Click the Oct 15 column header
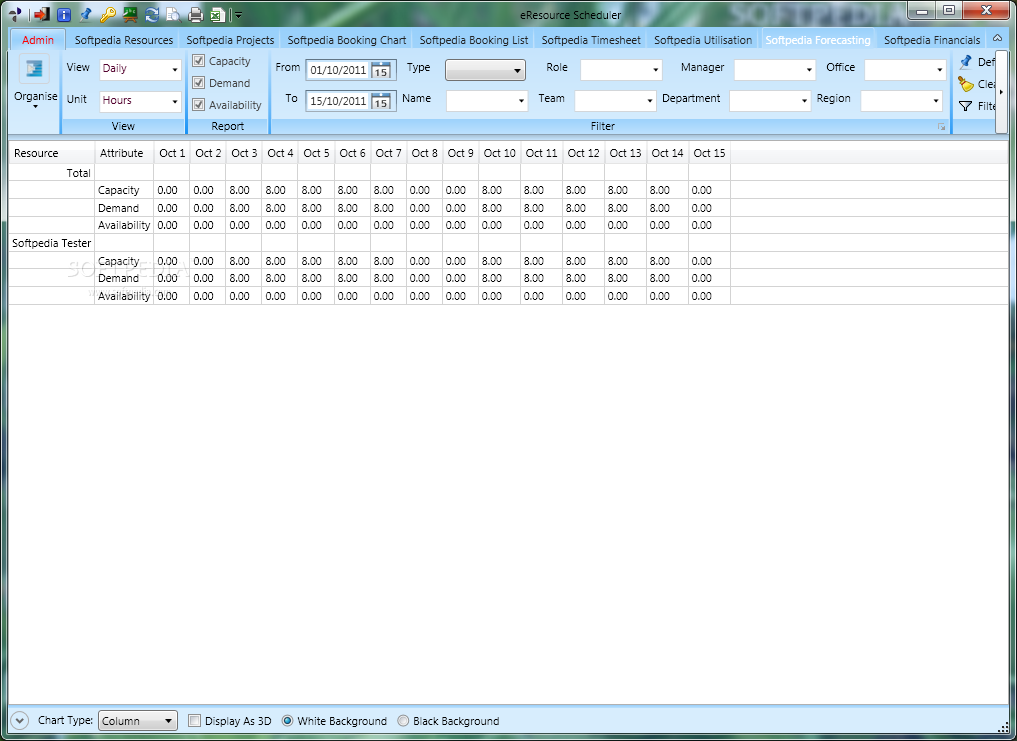This screenshot has height=741, width=1017. (x=710, y=154)
